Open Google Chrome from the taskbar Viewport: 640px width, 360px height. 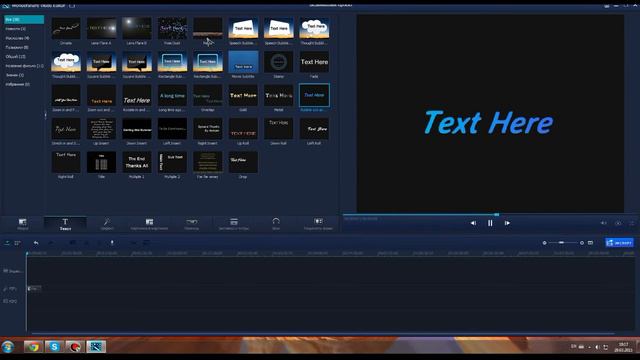(x=33, y=347)
